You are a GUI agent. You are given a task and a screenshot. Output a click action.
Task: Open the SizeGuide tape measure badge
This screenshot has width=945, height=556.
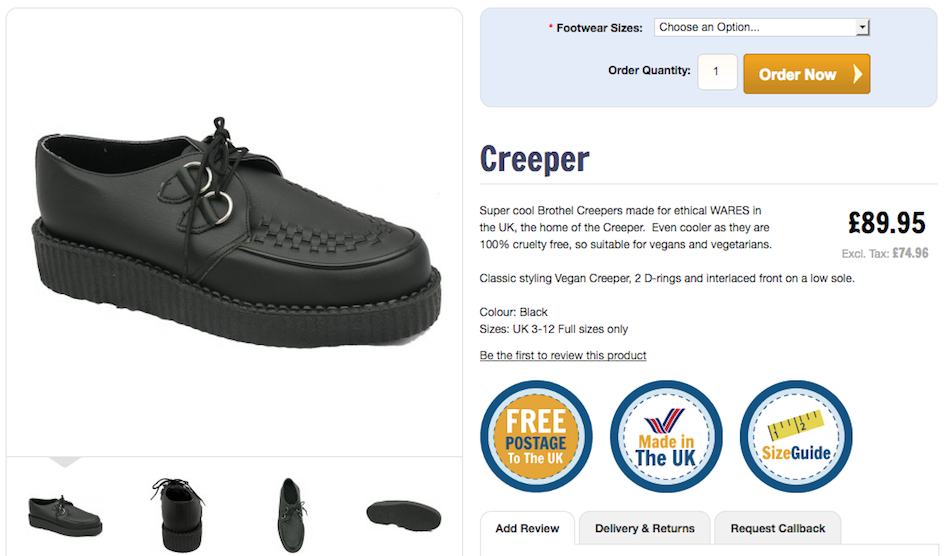[796, 436]
